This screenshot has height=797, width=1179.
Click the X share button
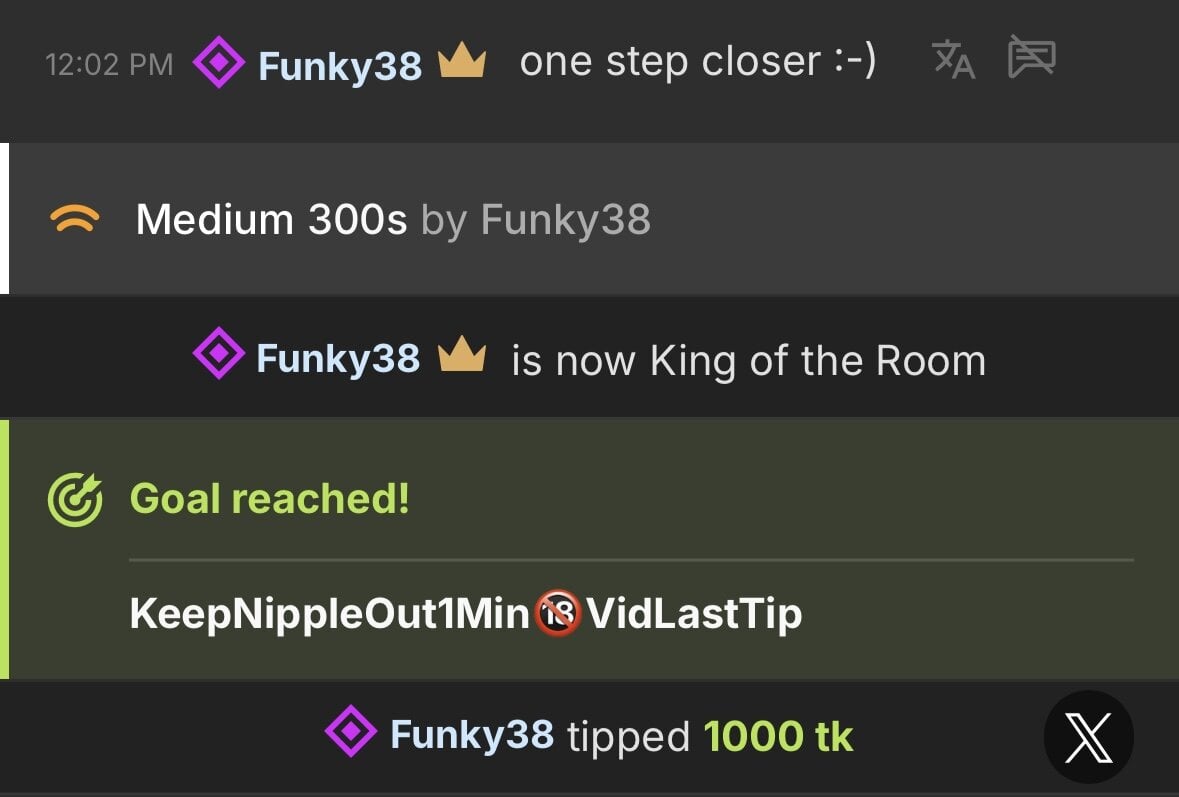(1088, 737)
